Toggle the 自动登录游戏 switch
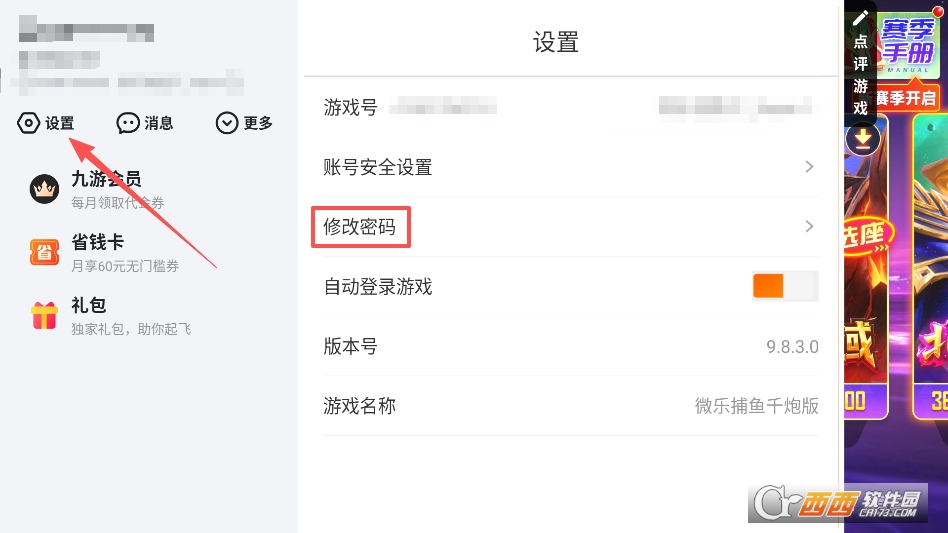This screenshot has height=533, width=948. point(785,286)
